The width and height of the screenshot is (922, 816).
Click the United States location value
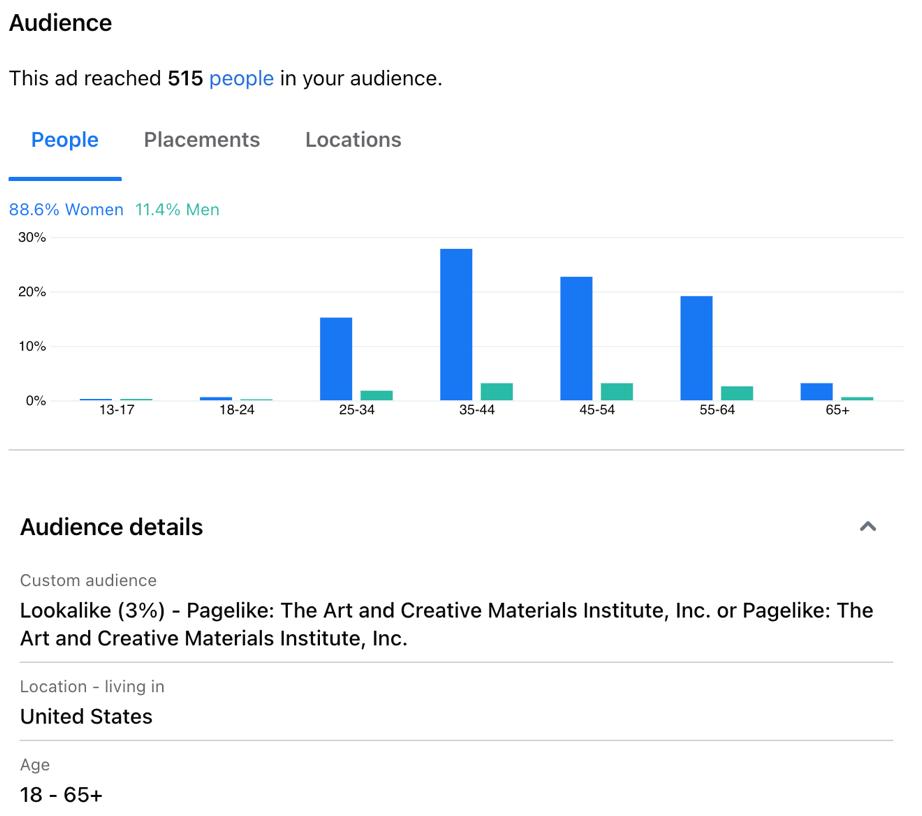(86, 717)
